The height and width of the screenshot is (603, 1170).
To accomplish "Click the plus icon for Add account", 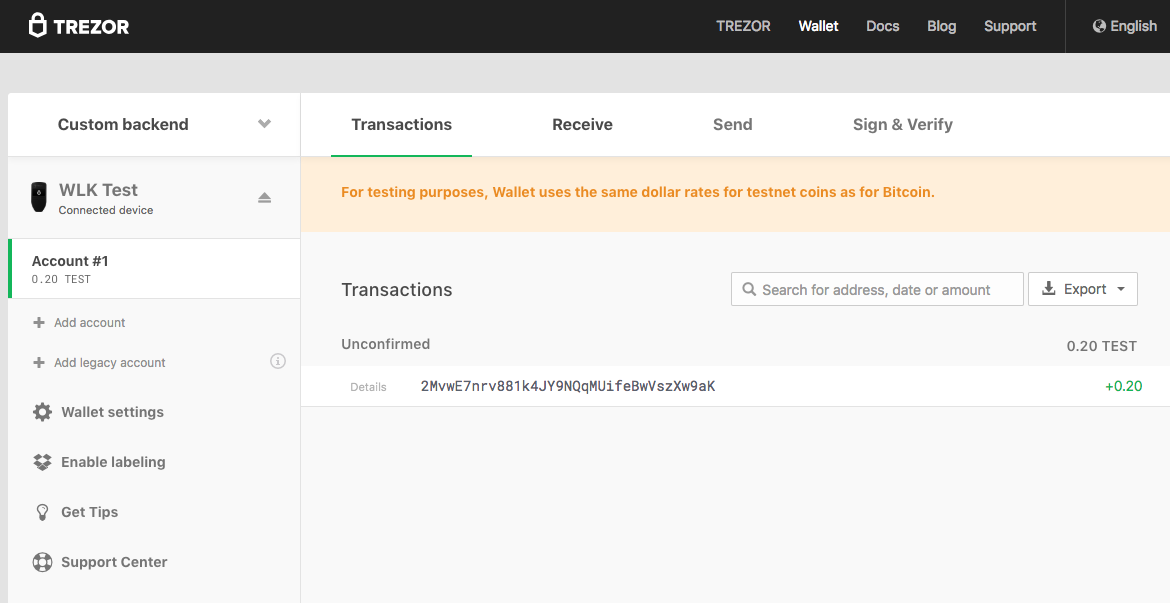I will (x=39, y=323).
